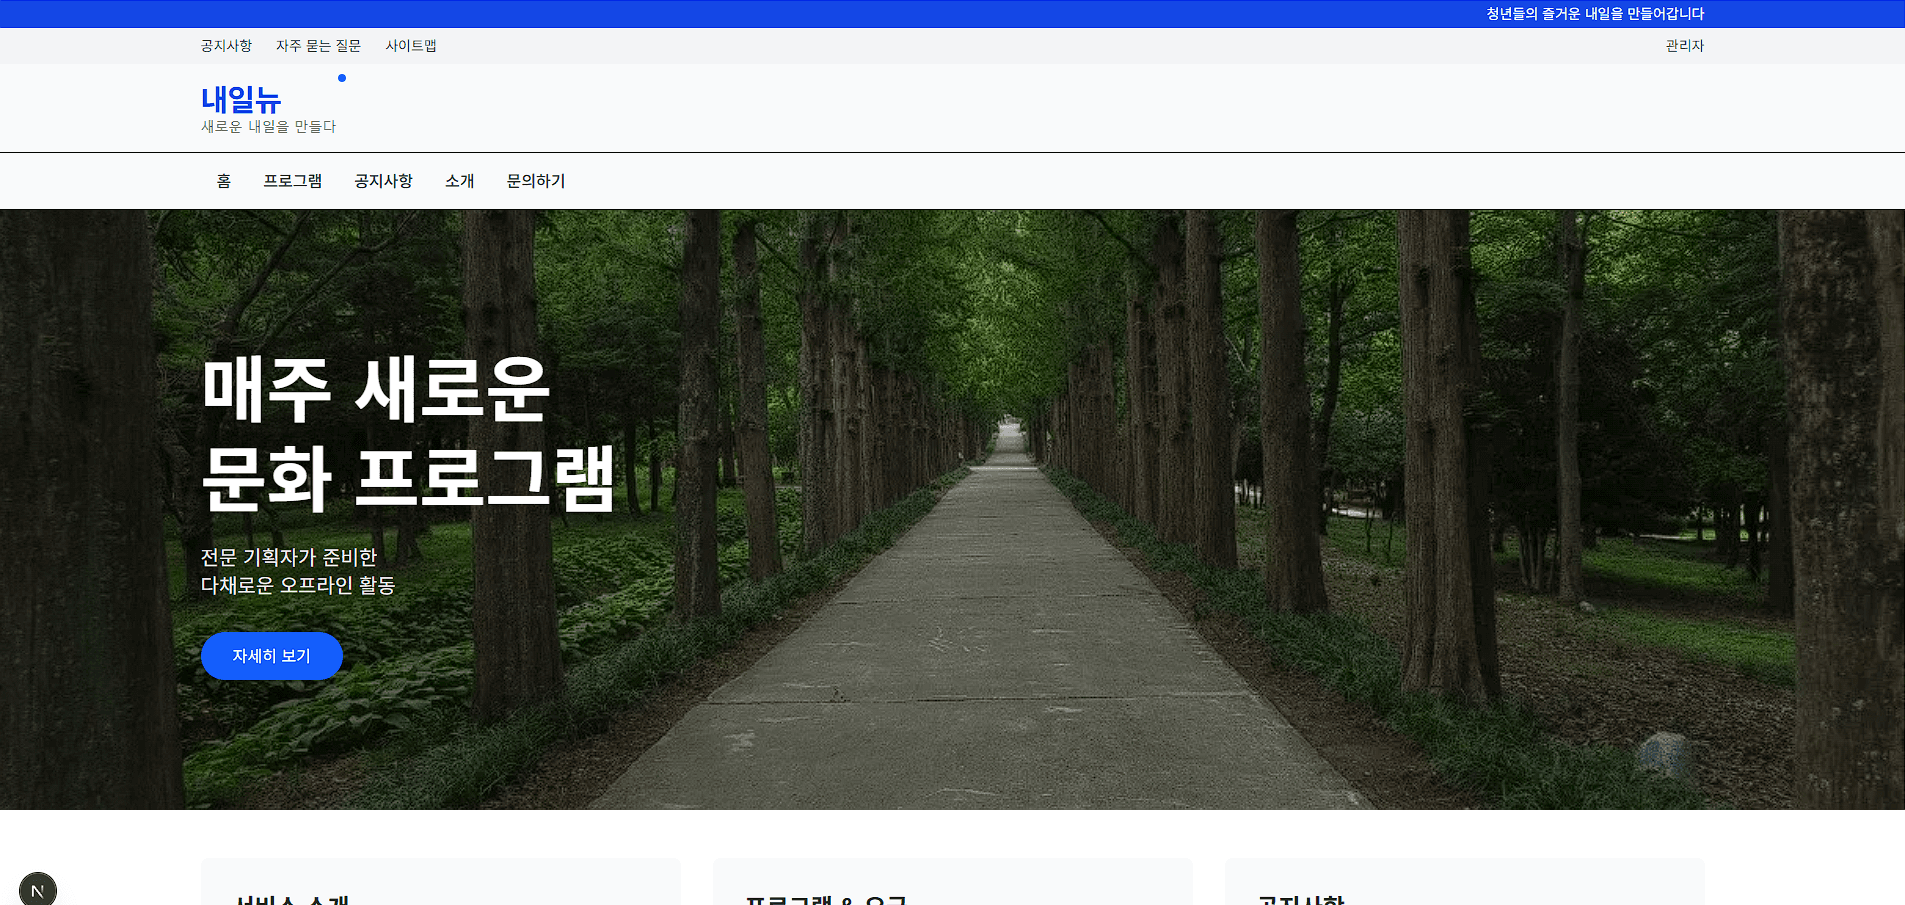Open the 자주 묻는 질문 link
The height and width of the screenshot is (905, 1905).
click(319, 45)
